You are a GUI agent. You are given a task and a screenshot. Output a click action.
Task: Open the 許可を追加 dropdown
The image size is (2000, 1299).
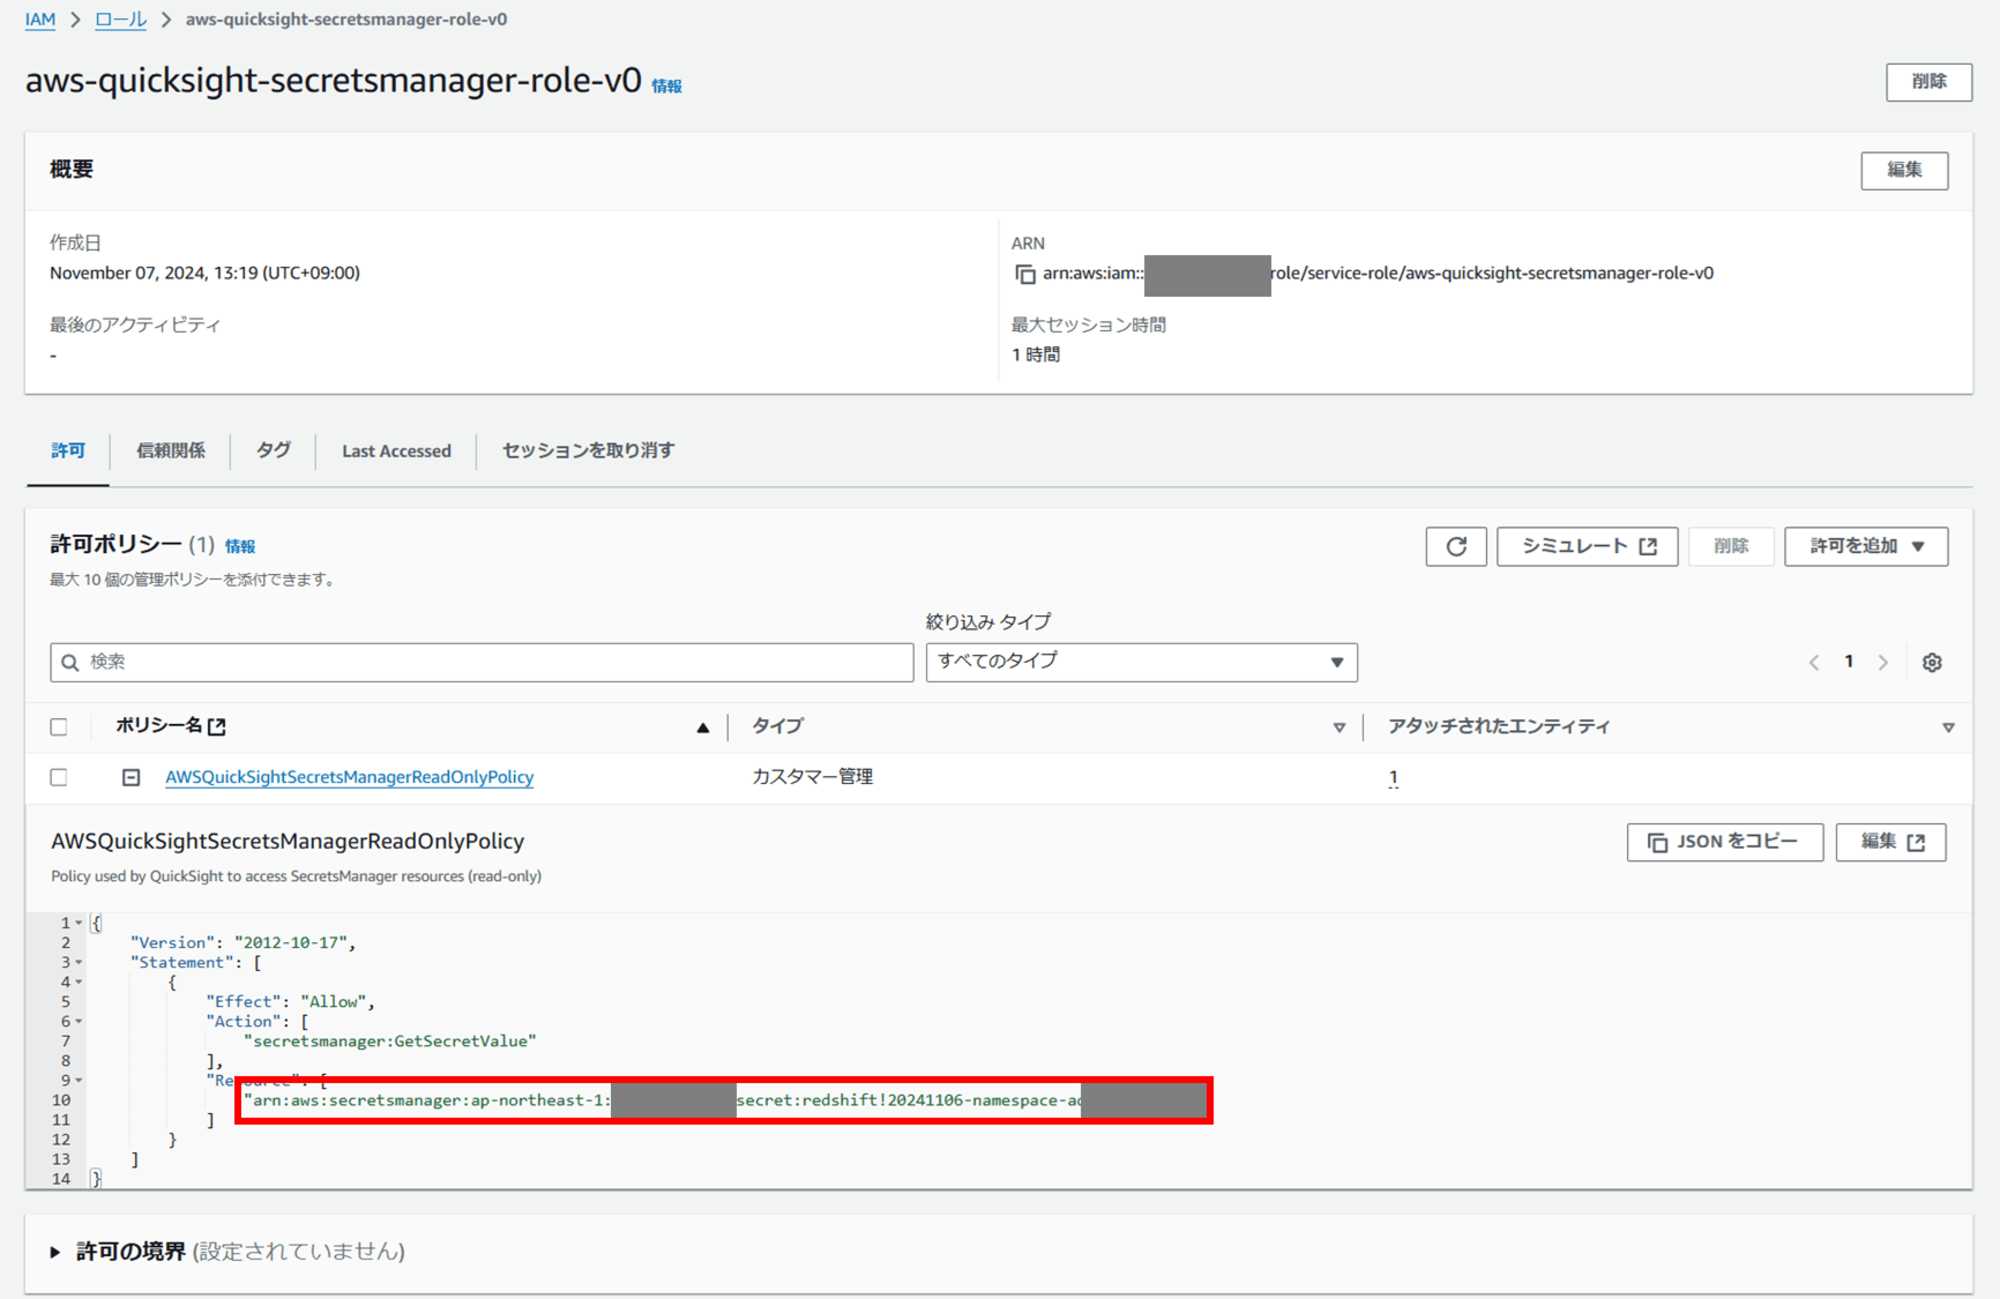(x=1866, y=546)
